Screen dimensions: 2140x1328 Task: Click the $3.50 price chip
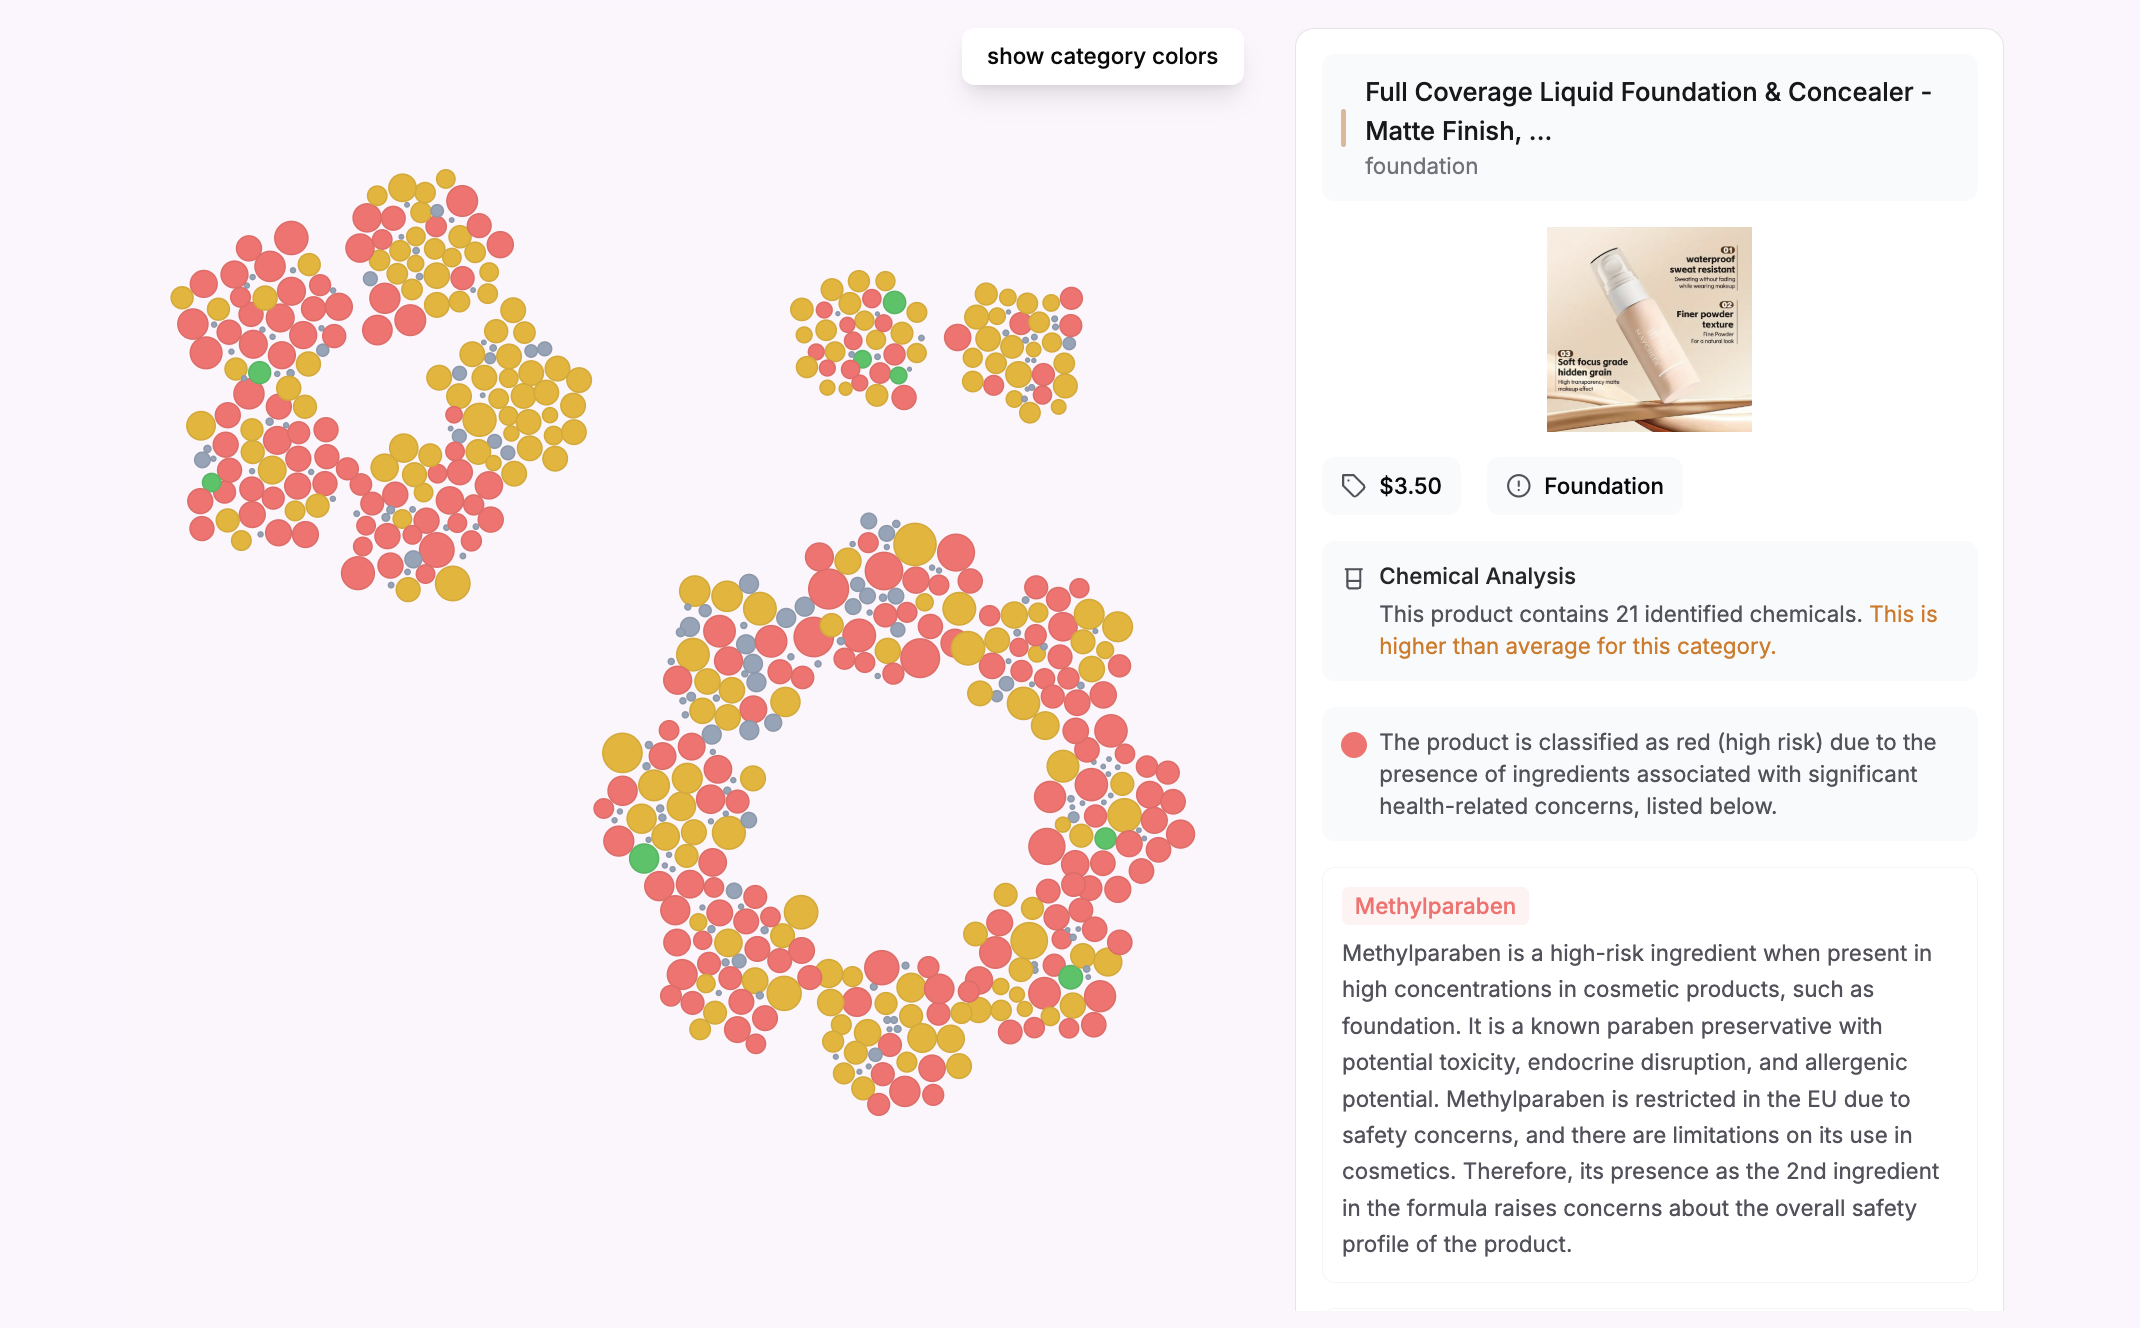tap(1391, 486)
